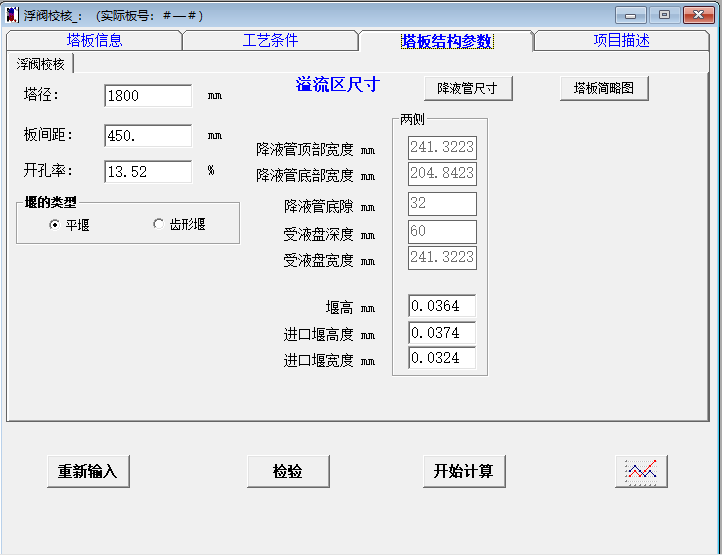Click the 降液管顶部宽度 field

pos(442,147)
